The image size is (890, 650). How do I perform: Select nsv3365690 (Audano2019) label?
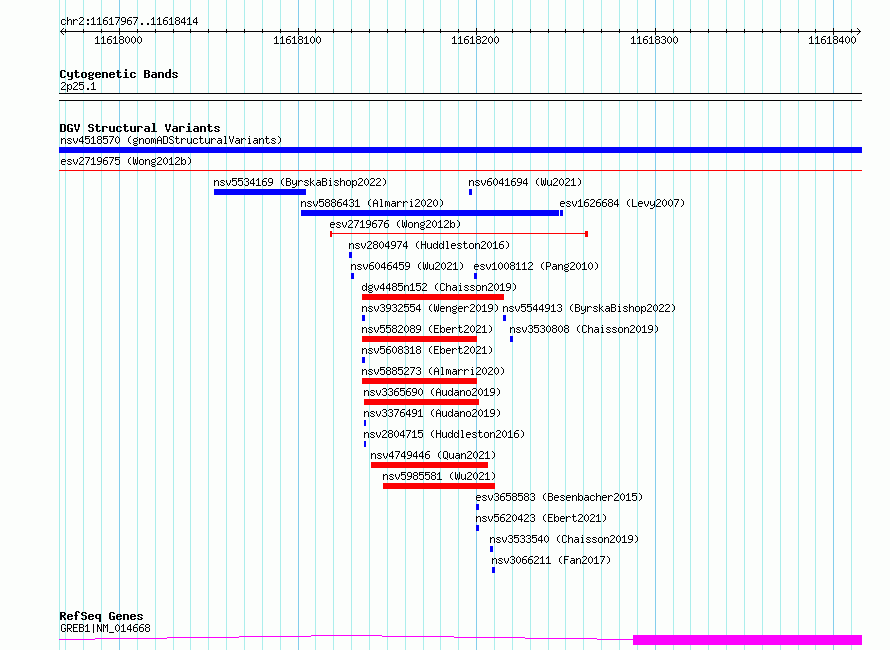point(432,392)
